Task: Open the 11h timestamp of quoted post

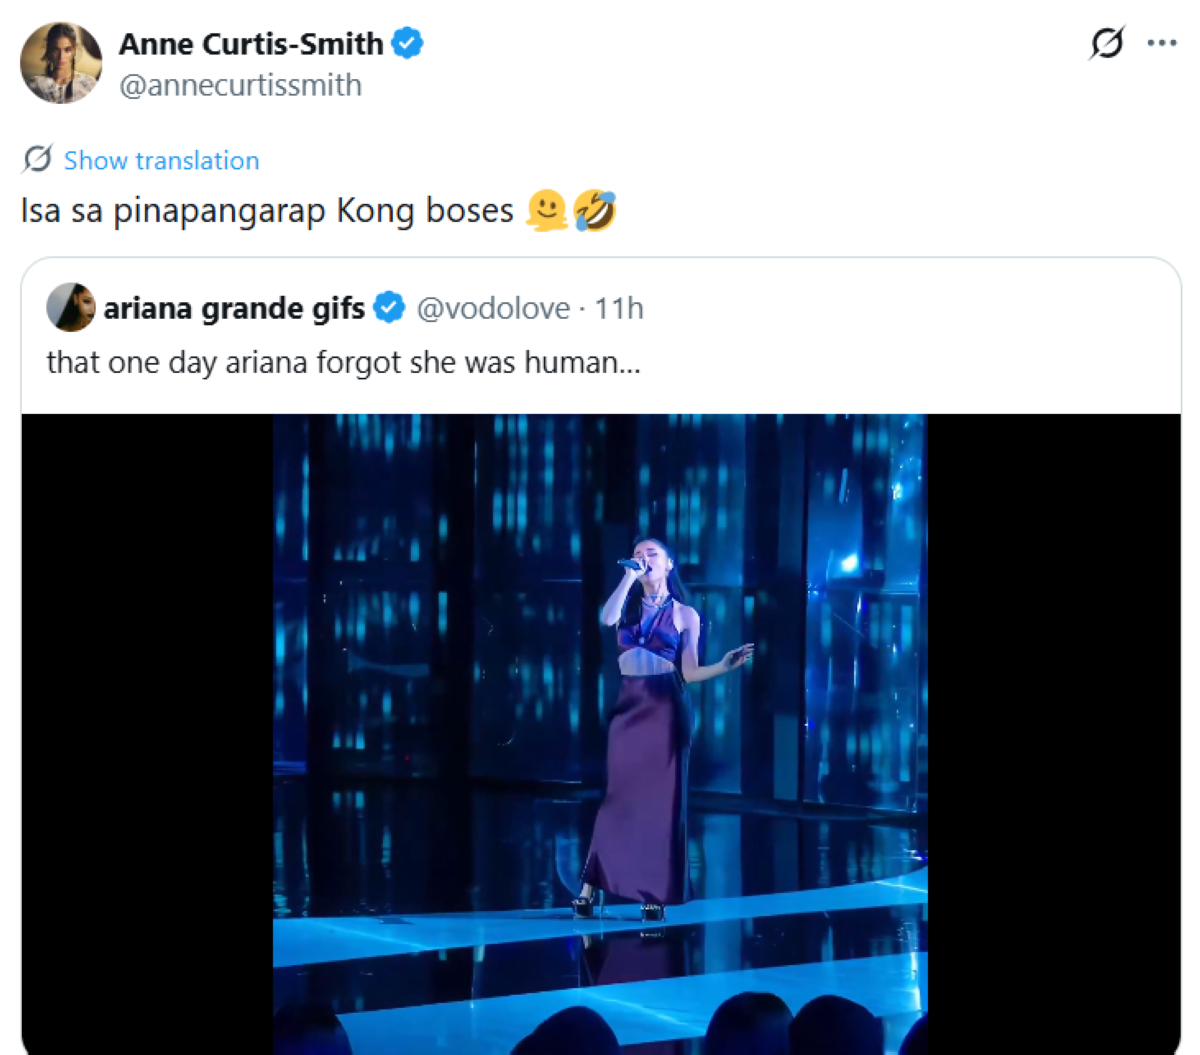Action: coord(619,308)
